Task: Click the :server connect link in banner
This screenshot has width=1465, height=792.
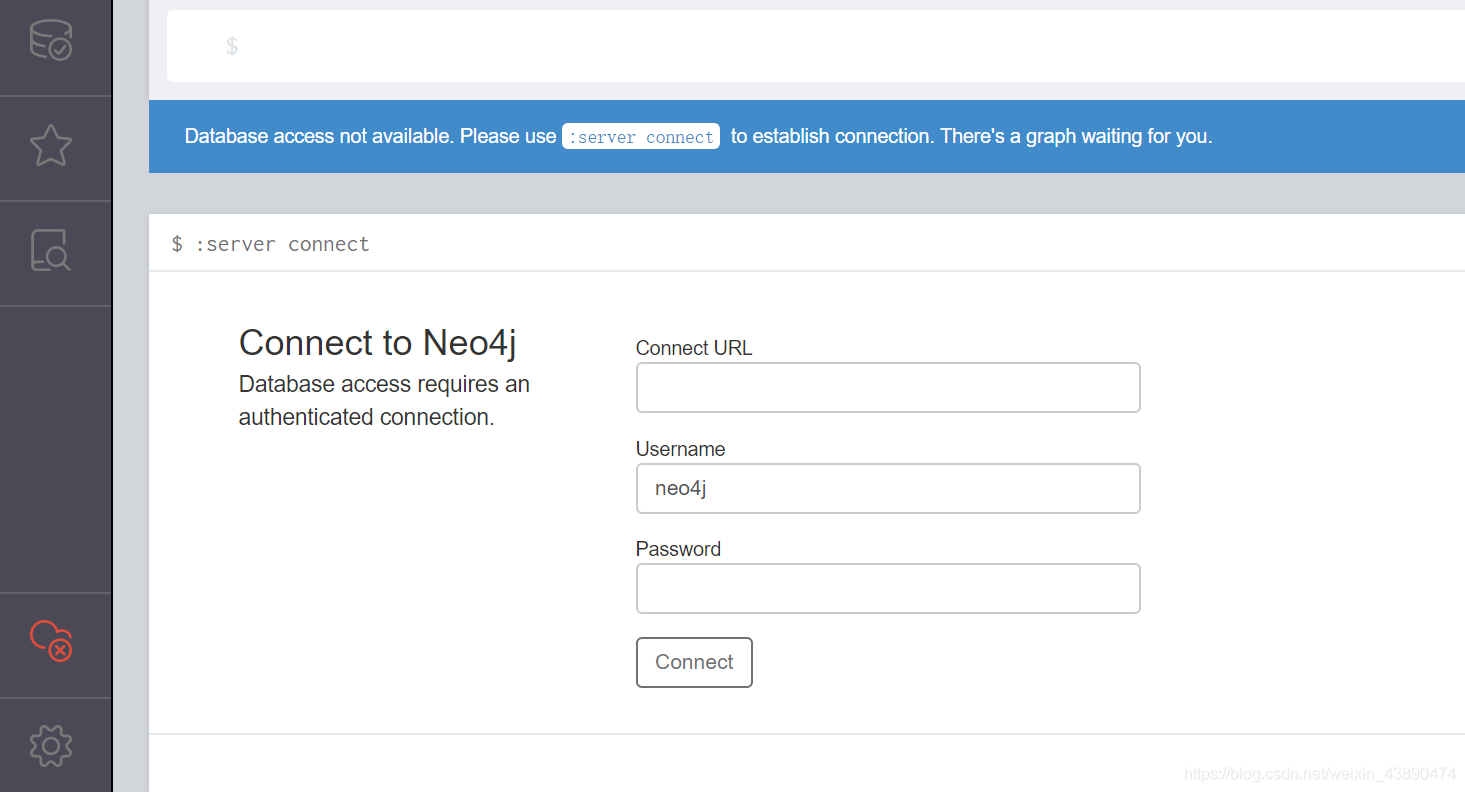Action: pyautogui.click(x=641, y=137)
